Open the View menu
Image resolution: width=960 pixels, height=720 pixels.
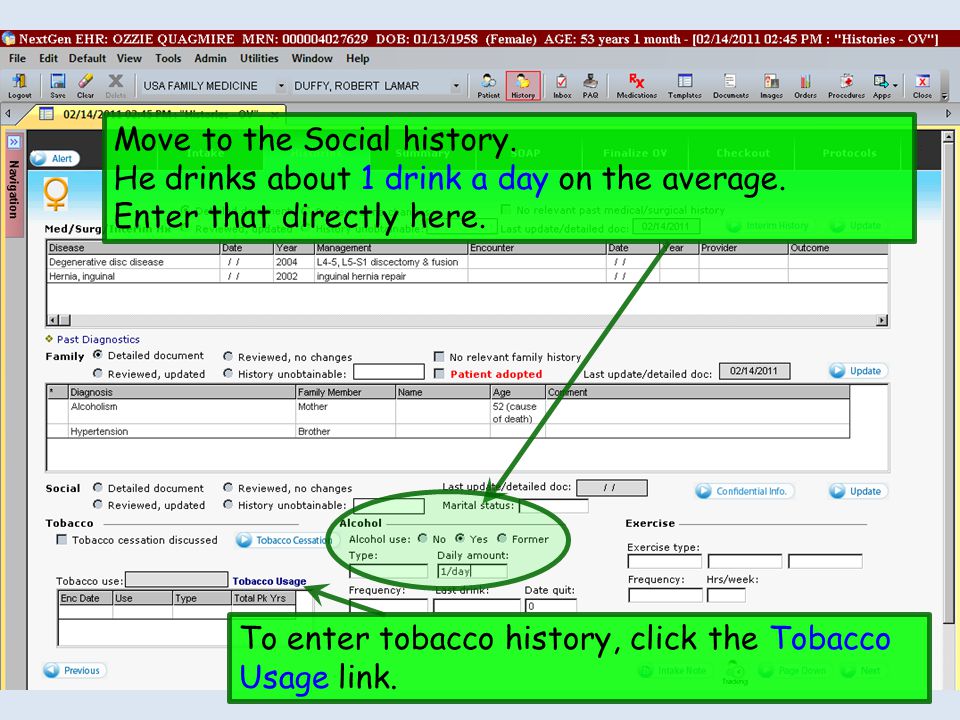[129, 58]
